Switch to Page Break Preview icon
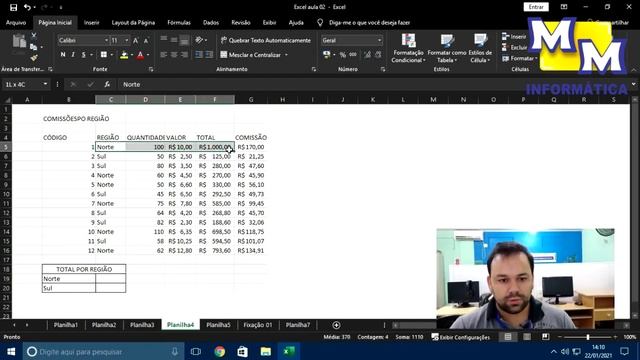 click(545, 337)
